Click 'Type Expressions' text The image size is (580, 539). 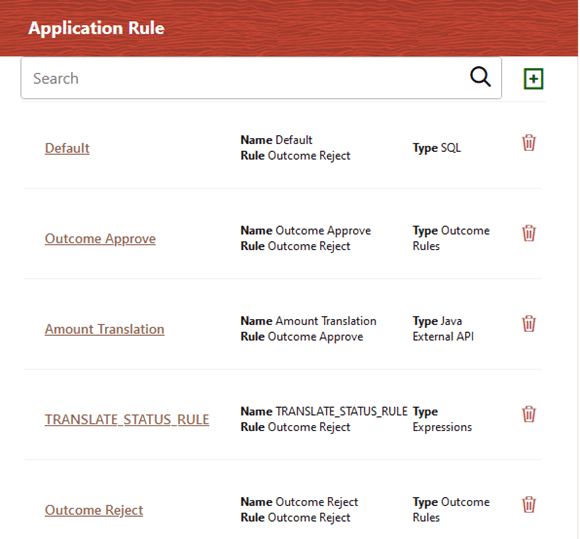[x=442, y=419]
